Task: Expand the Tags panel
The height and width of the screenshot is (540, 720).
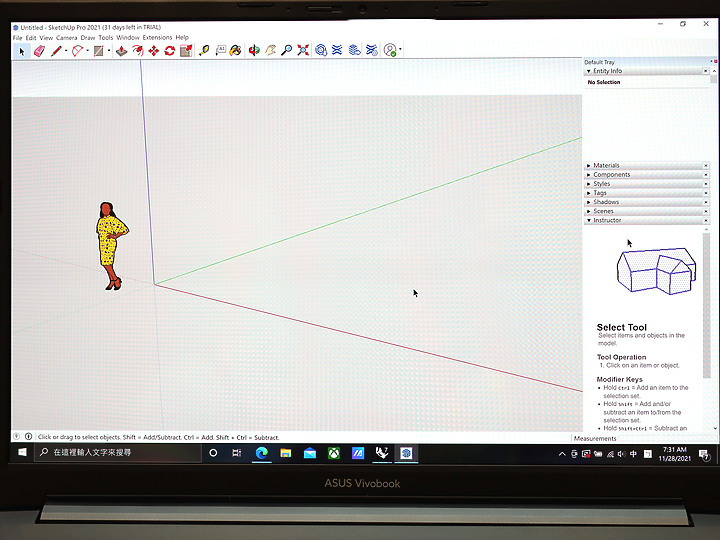Action: 589,193
